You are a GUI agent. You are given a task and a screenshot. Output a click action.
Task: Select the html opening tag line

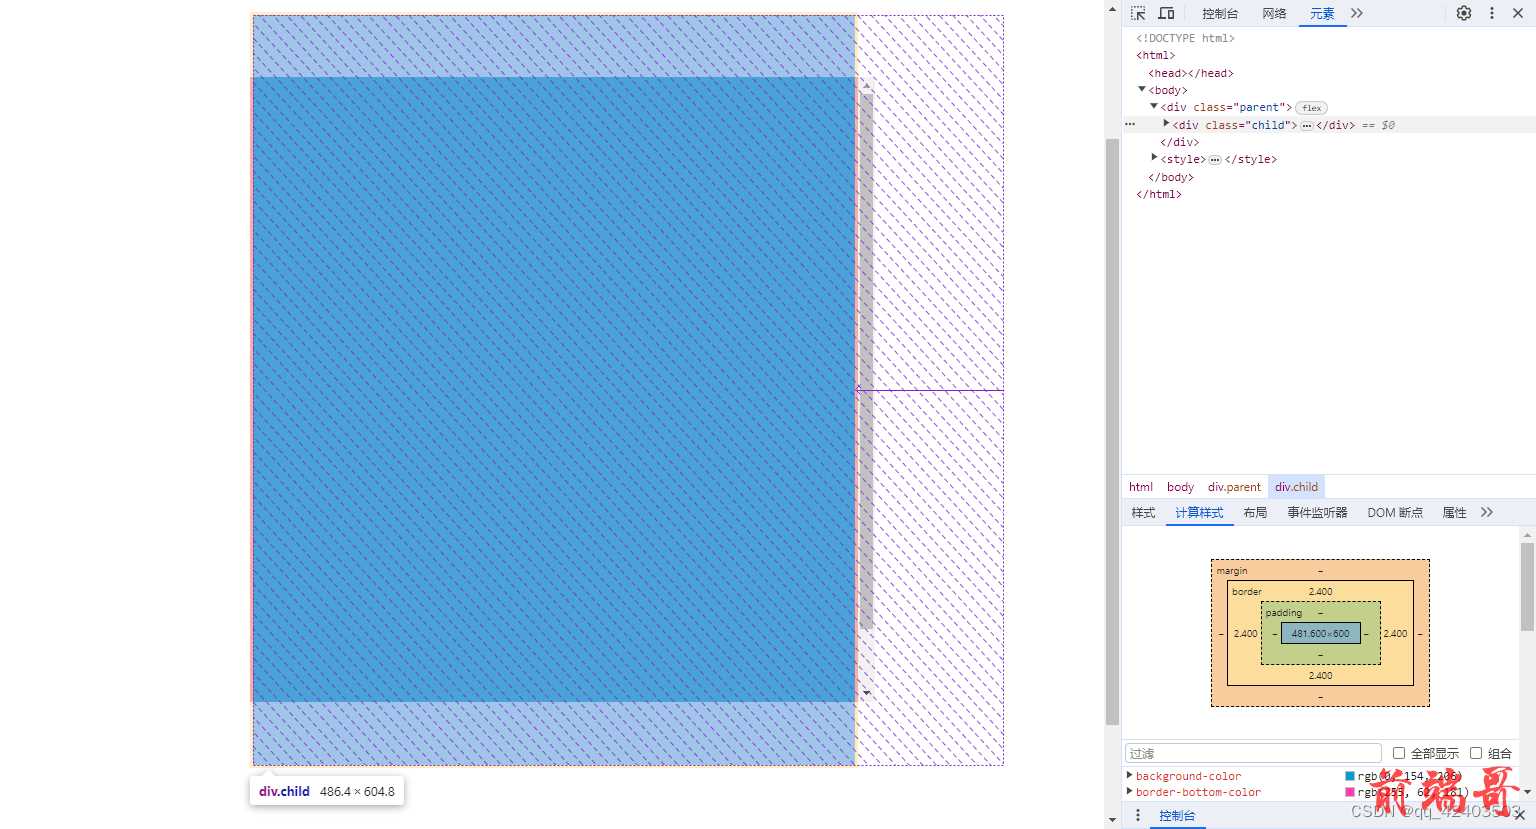pyautogui.click(x=1156, y=55)
